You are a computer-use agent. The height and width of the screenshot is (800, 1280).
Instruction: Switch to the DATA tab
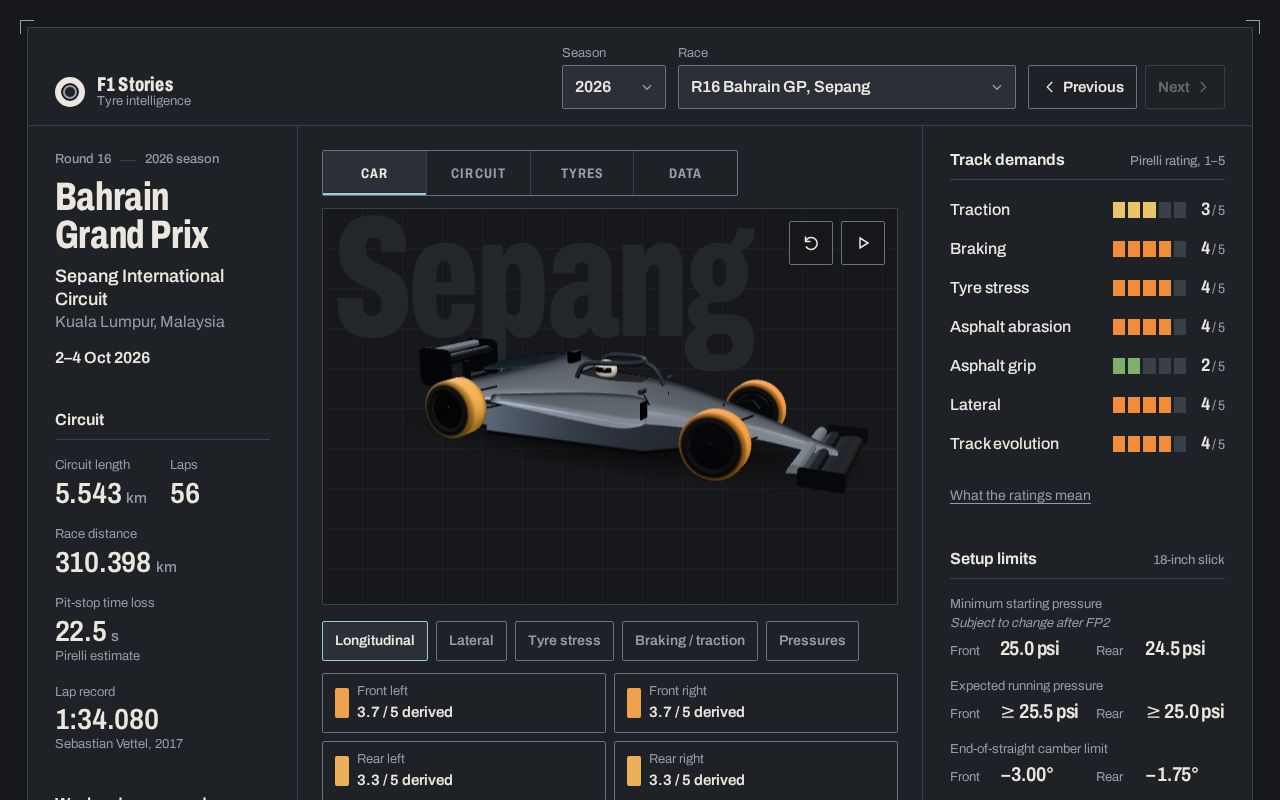coord(685,173)
